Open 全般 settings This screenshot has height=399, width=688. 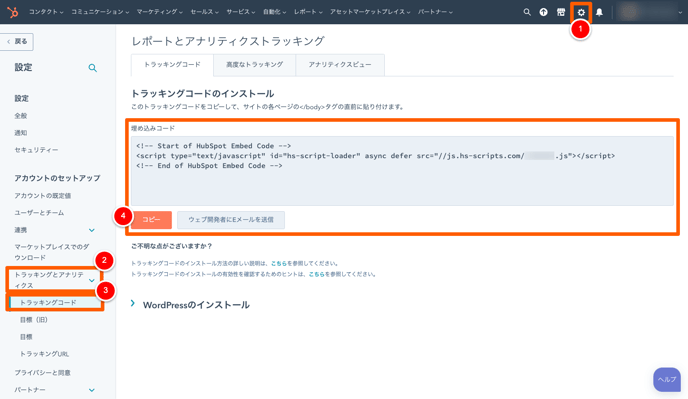(x=21, y=116)
